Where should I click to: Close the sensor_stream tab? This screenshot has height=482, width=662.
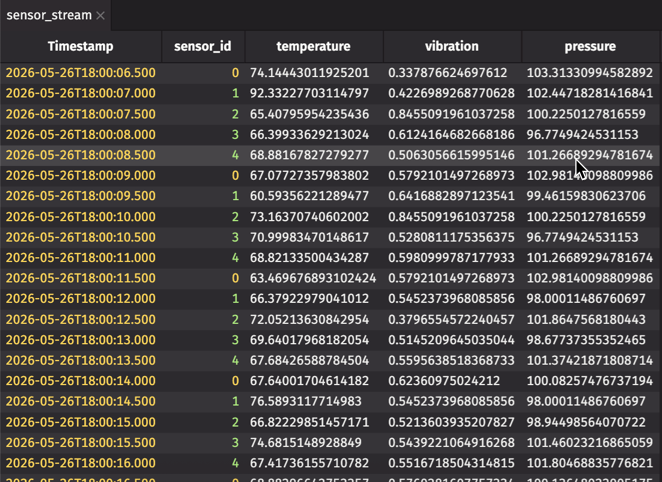click(x=100, y=16)
